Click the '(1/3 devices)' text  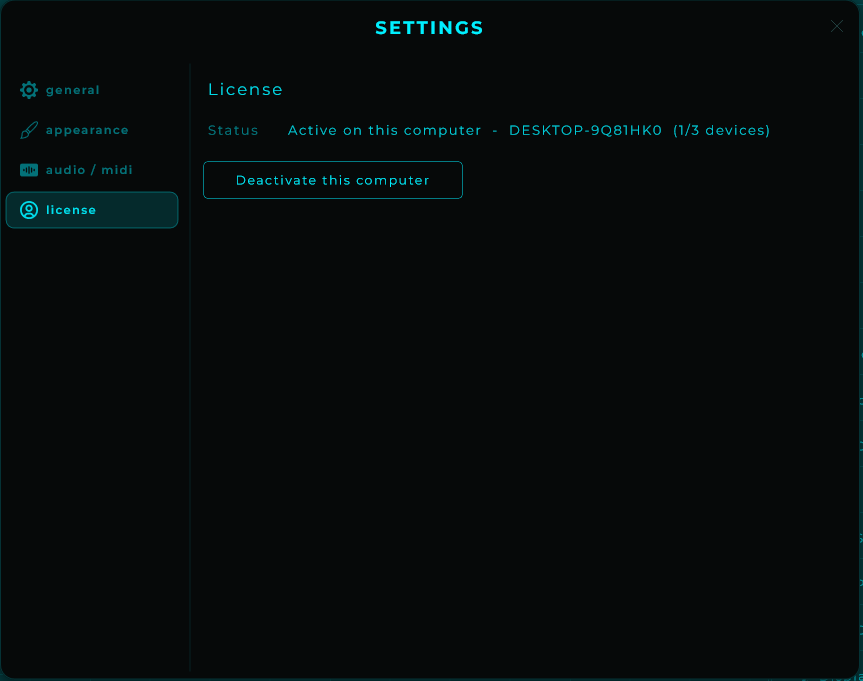tap(722, 130)
